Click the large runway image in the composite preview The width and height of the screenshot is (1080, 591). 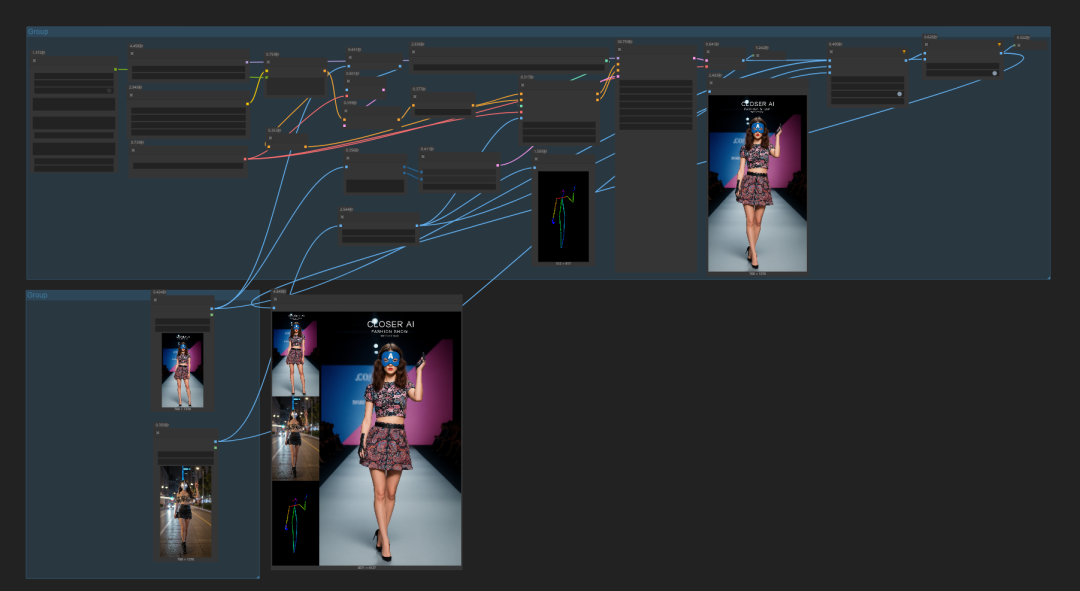click(391, 439)
